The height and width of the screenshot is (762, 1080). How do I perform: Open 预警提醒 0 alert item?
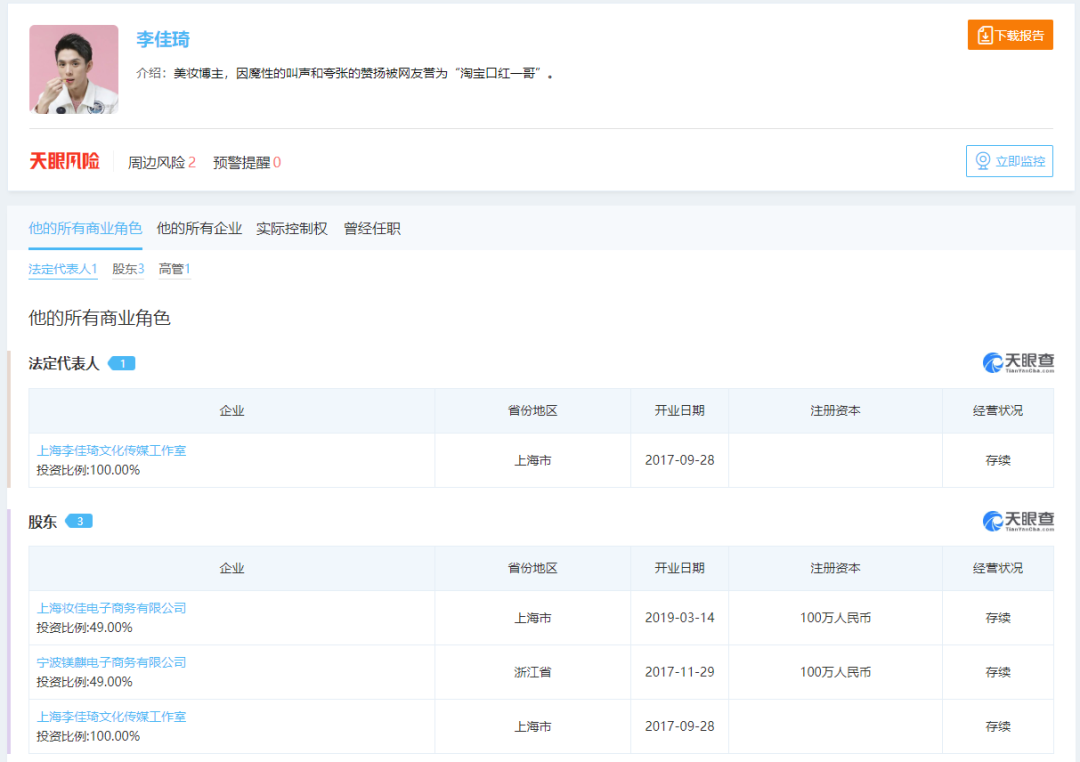pos(247,163)
